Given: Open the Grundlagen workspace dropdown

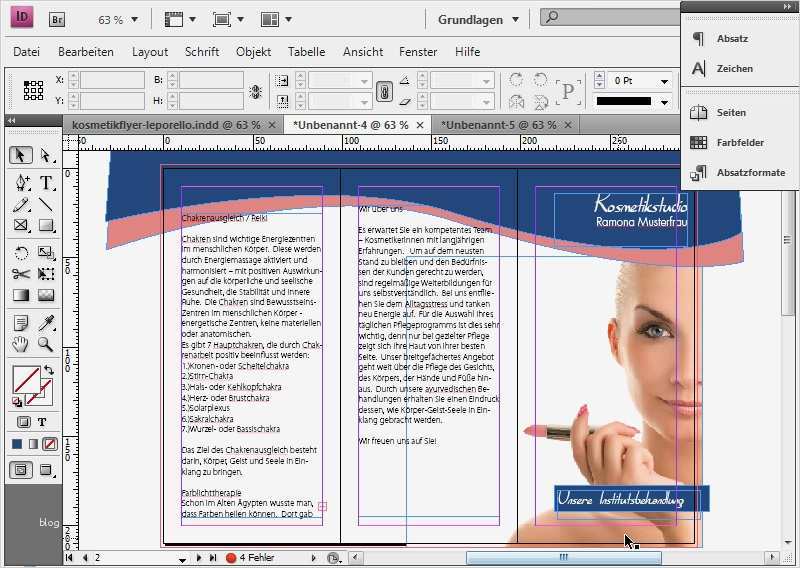Looking at the screenshot, I should (x=478, y=20).
